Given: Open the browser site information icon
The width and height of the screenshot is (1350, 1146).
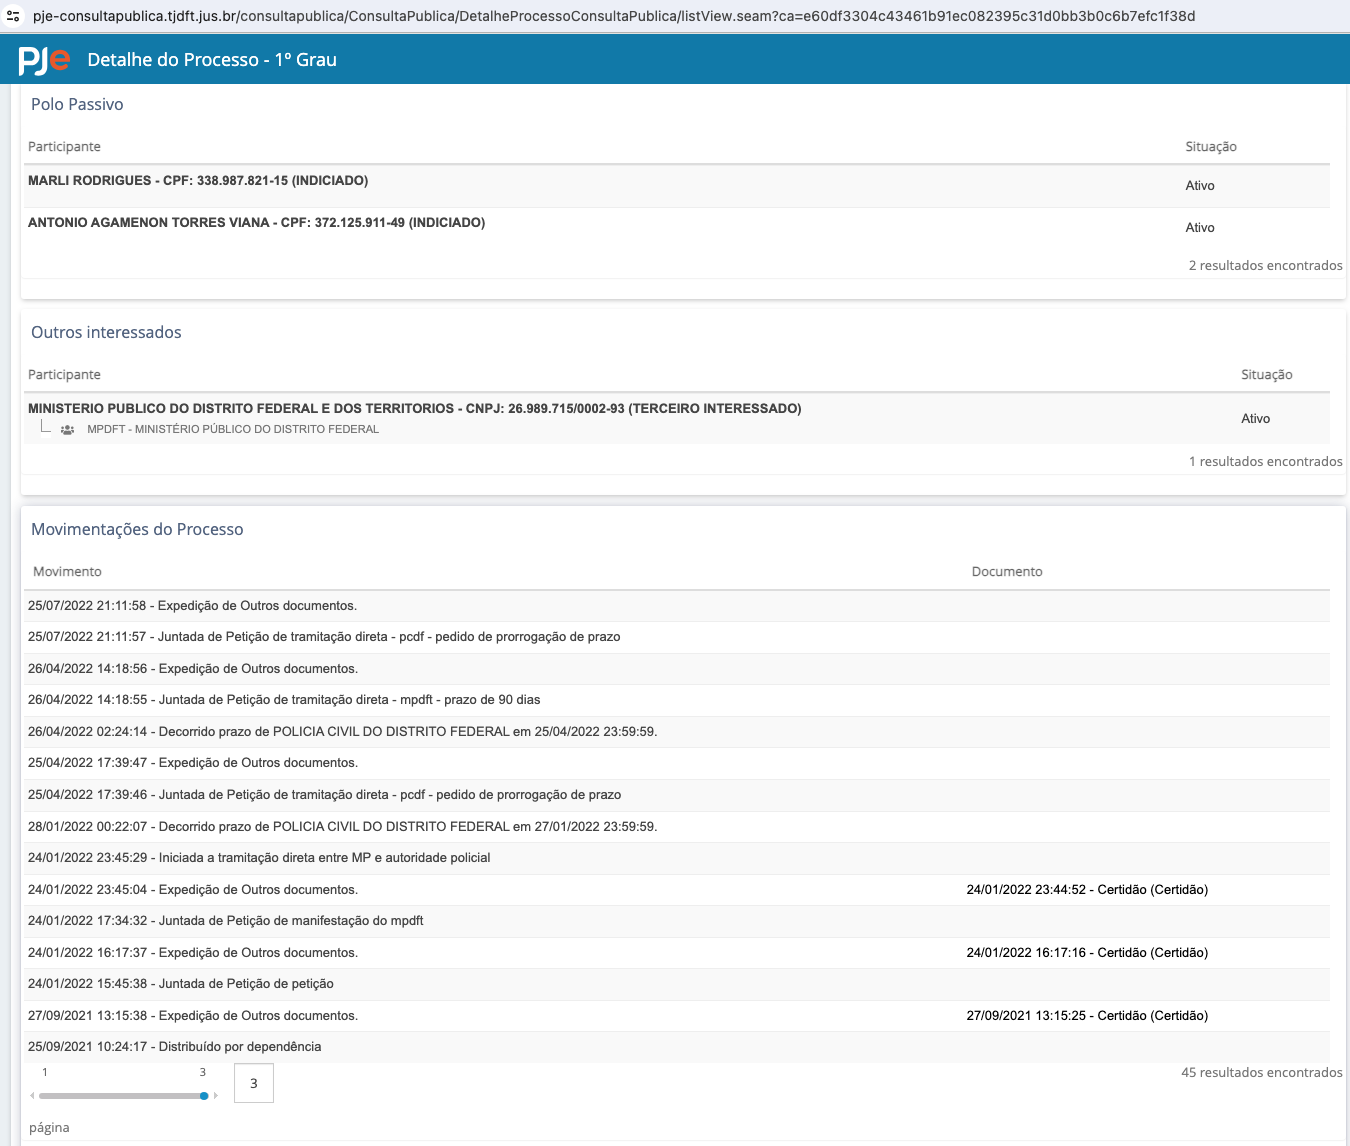Looking at the screenshot, I should tap(14, 16).
